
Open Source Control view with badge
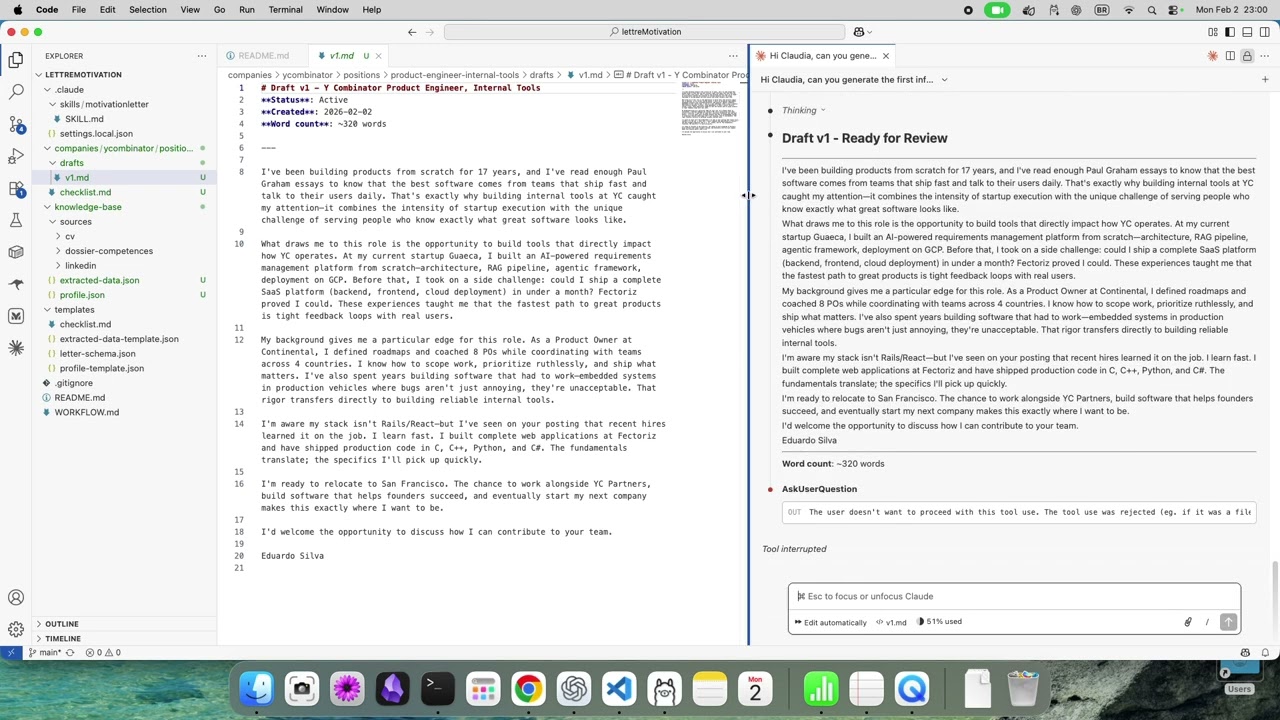point(16,124)
